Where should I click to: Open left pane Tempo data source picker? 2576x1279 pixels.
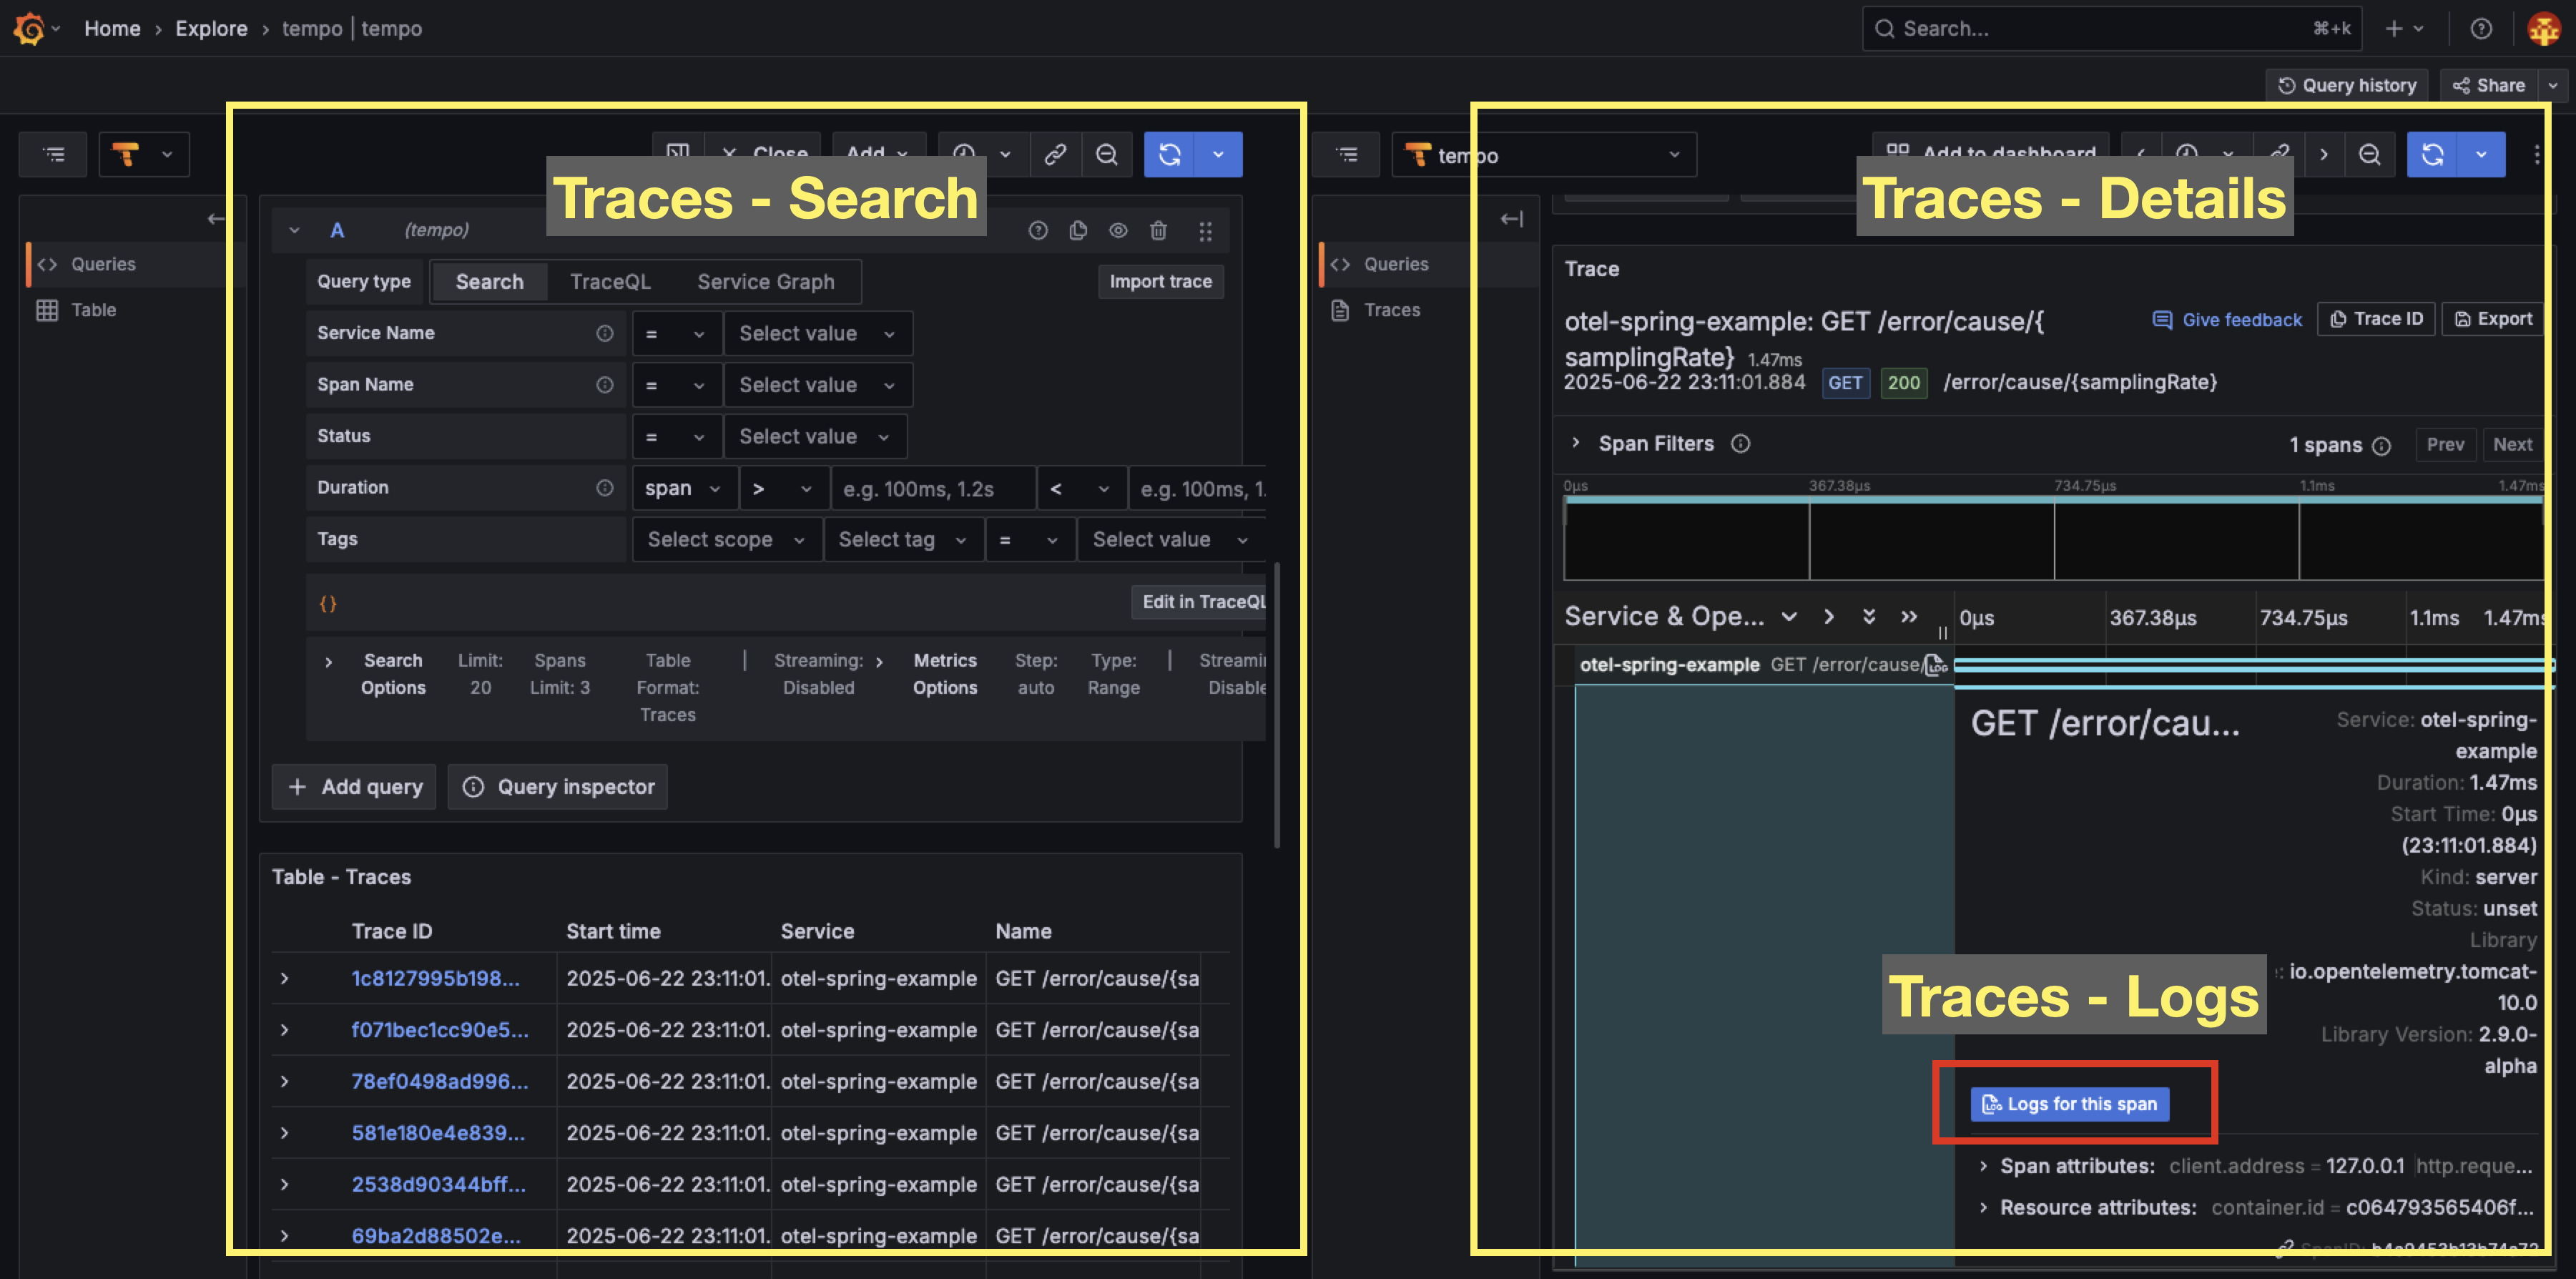tap(144, 154)
